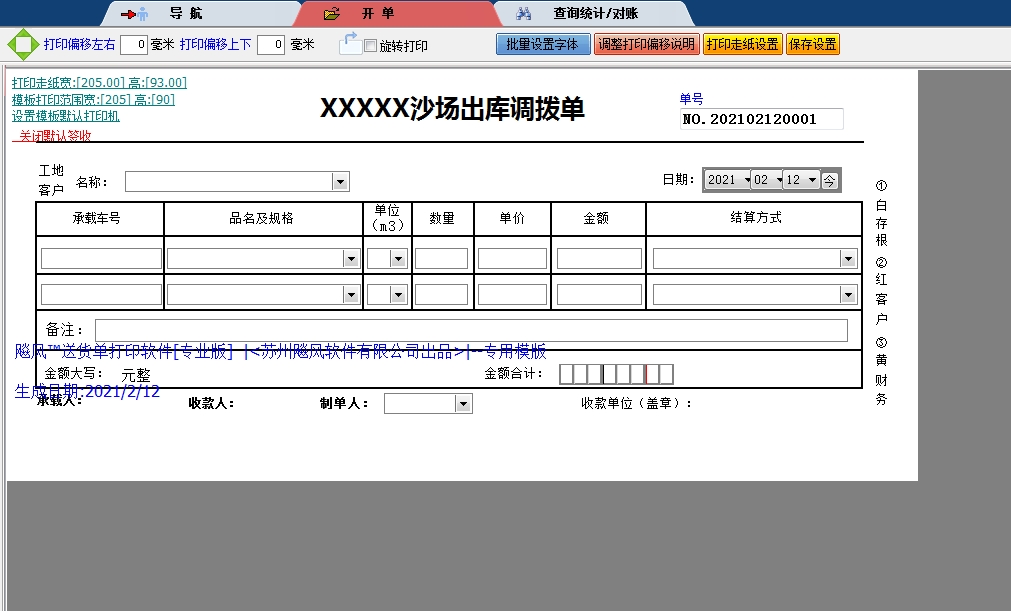
Task: Open the year 2021 date dropdown
Action: coord(745,180)
